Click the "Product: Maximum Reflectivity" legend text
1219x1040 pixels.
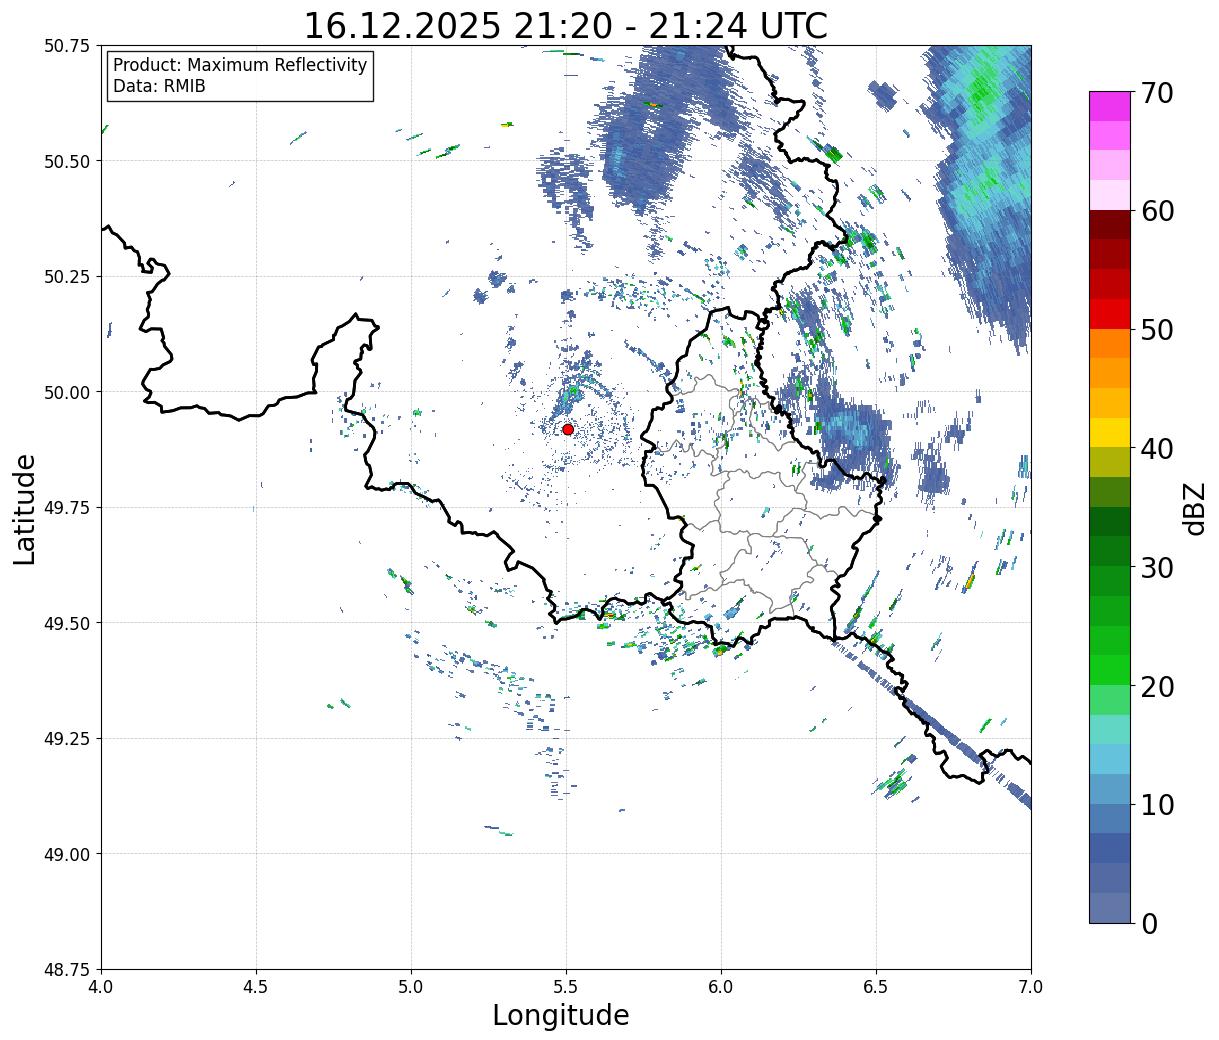click(240, 65)
